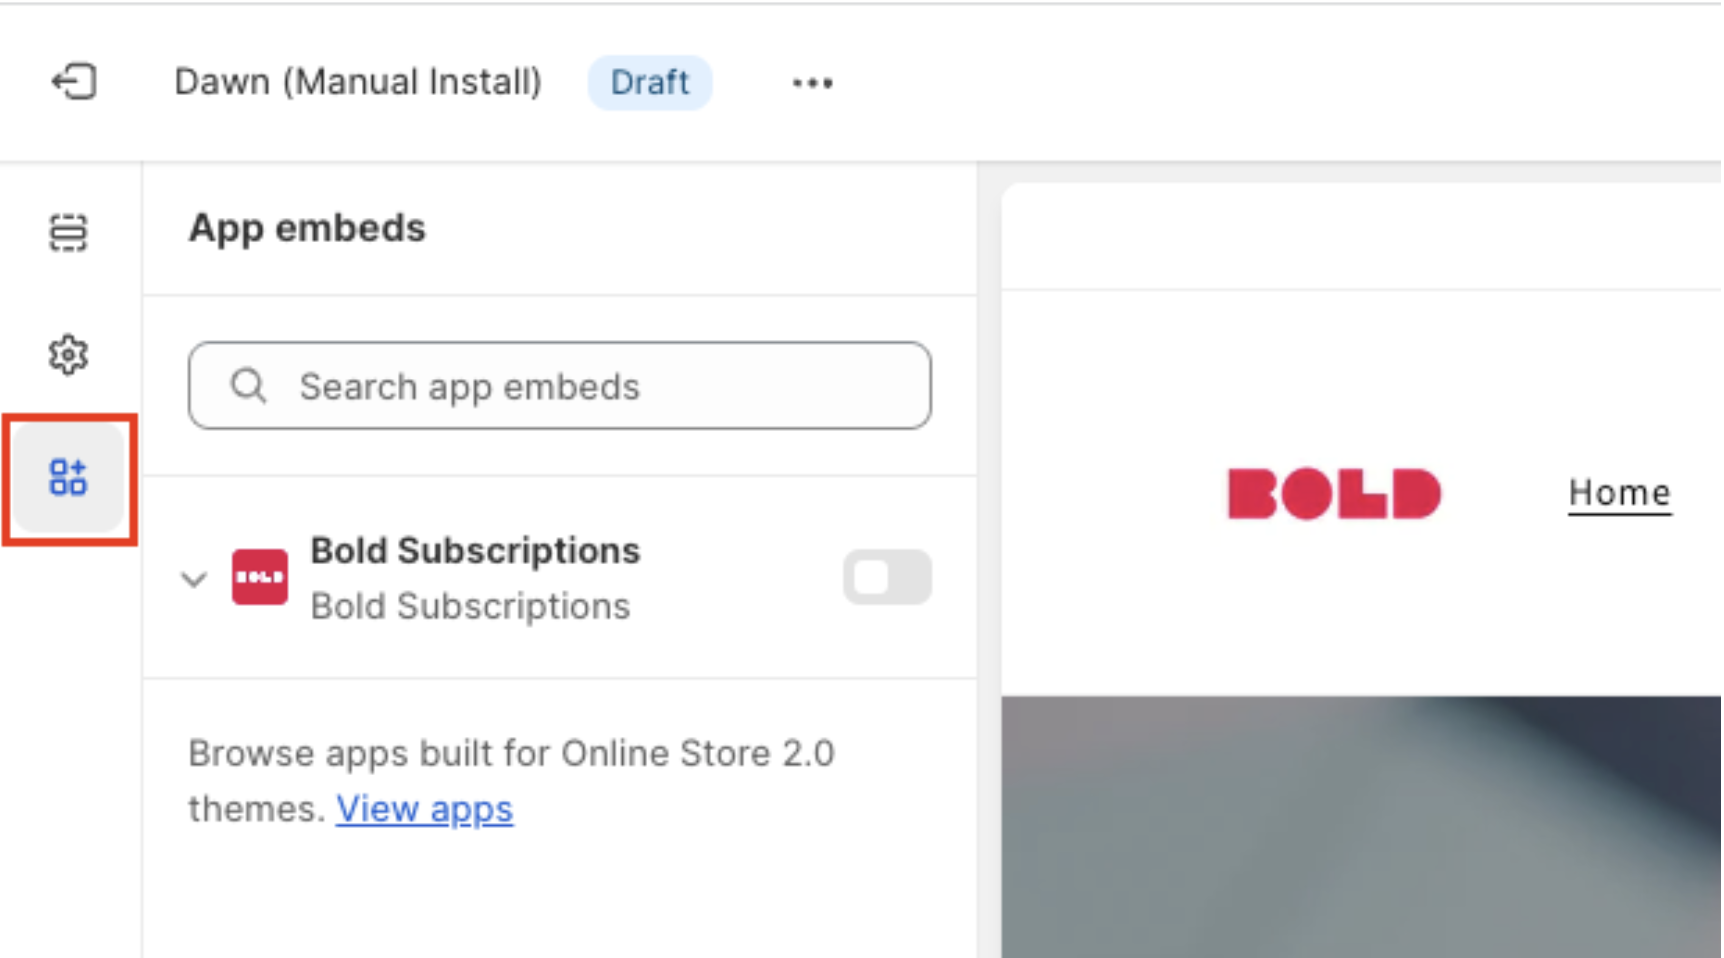Click the magnifier icon in search field

pyautogui.click(x=248, y=386)
